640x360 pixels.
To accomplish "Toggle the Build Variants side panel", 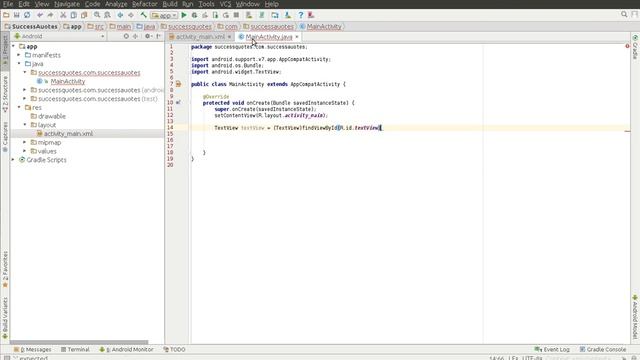I will coord(5,318).
